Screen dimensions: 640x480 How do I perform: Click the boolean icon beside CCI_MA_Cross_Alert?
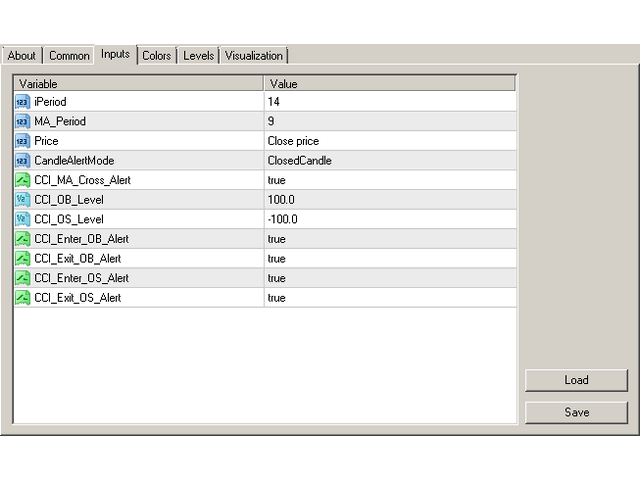[x=22, y=180]
